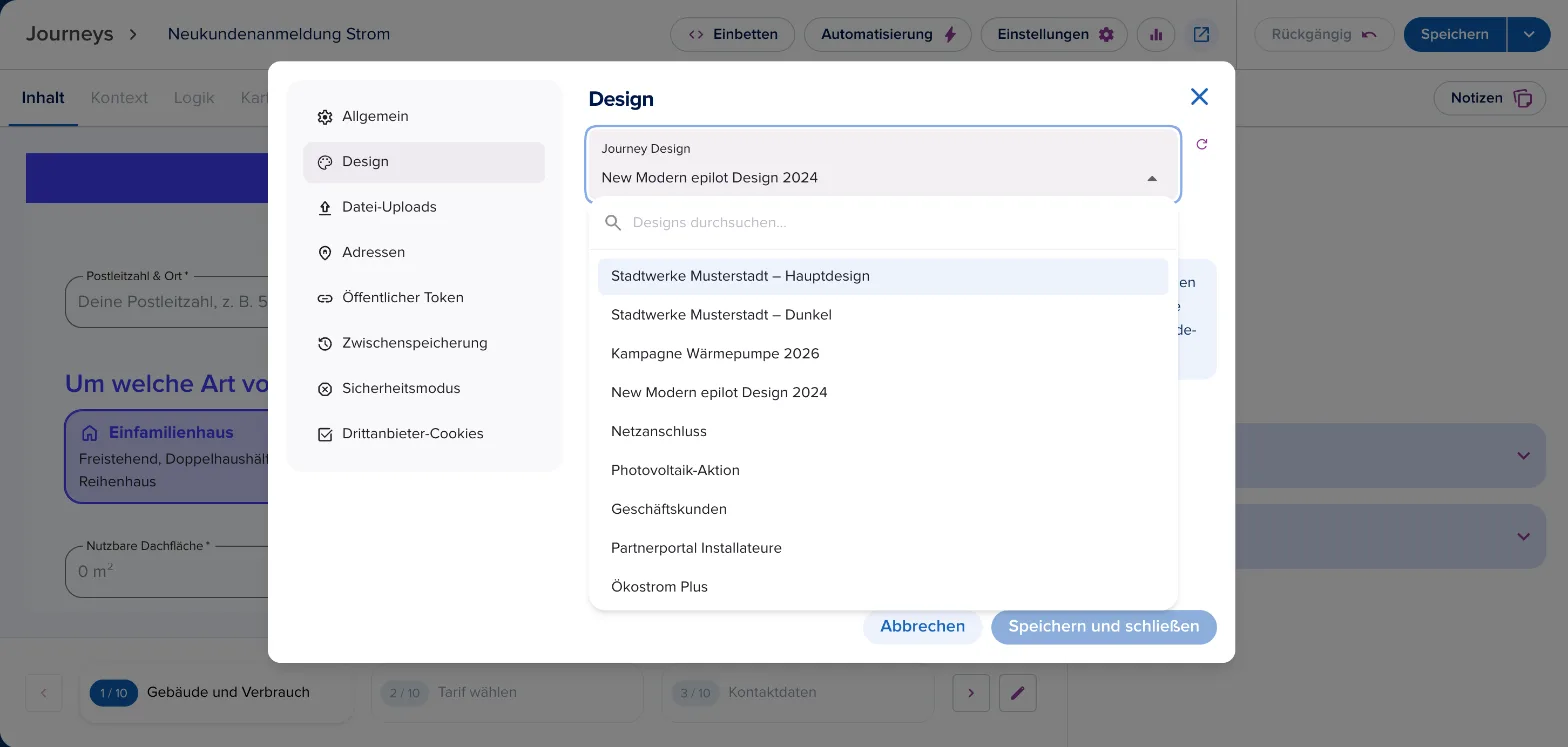Screen dimensions: 1568x747
Task: Open Zwischenspeicherung settings
Action: click(x=424, y=343)
